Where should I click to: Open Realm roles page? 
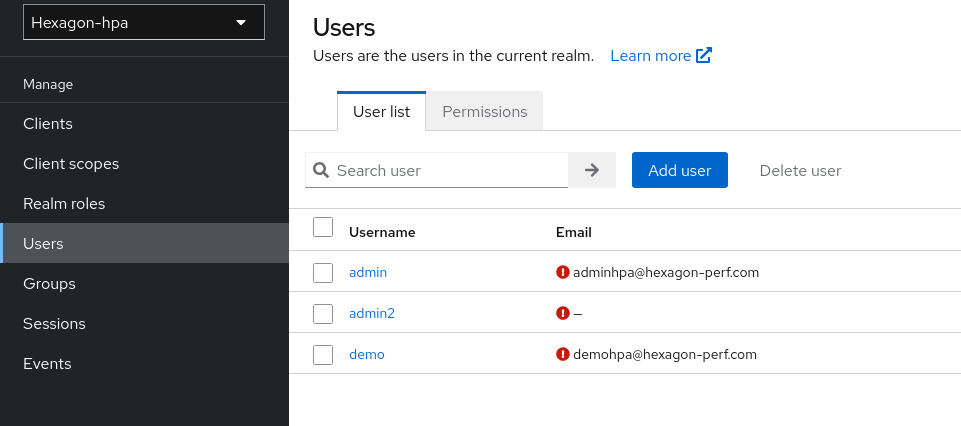point(144,203)
